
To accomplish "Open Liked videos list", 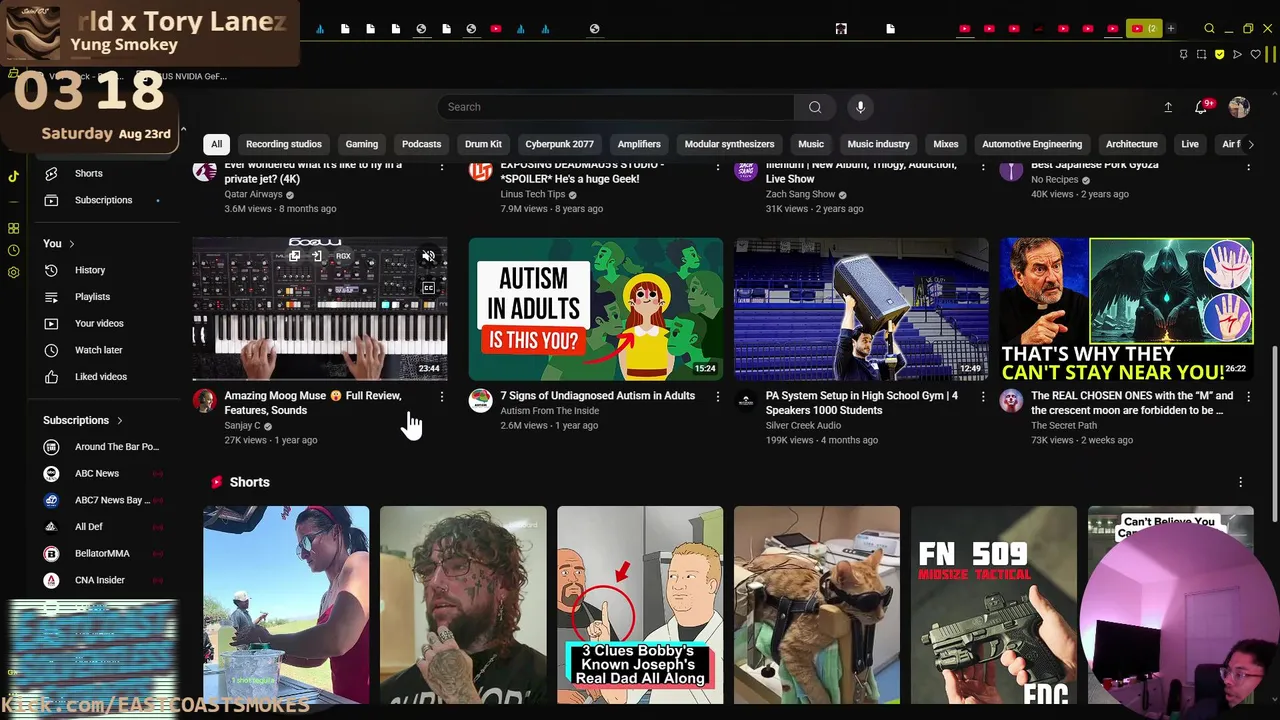I will pyautogui.click(x=103, y=377).
